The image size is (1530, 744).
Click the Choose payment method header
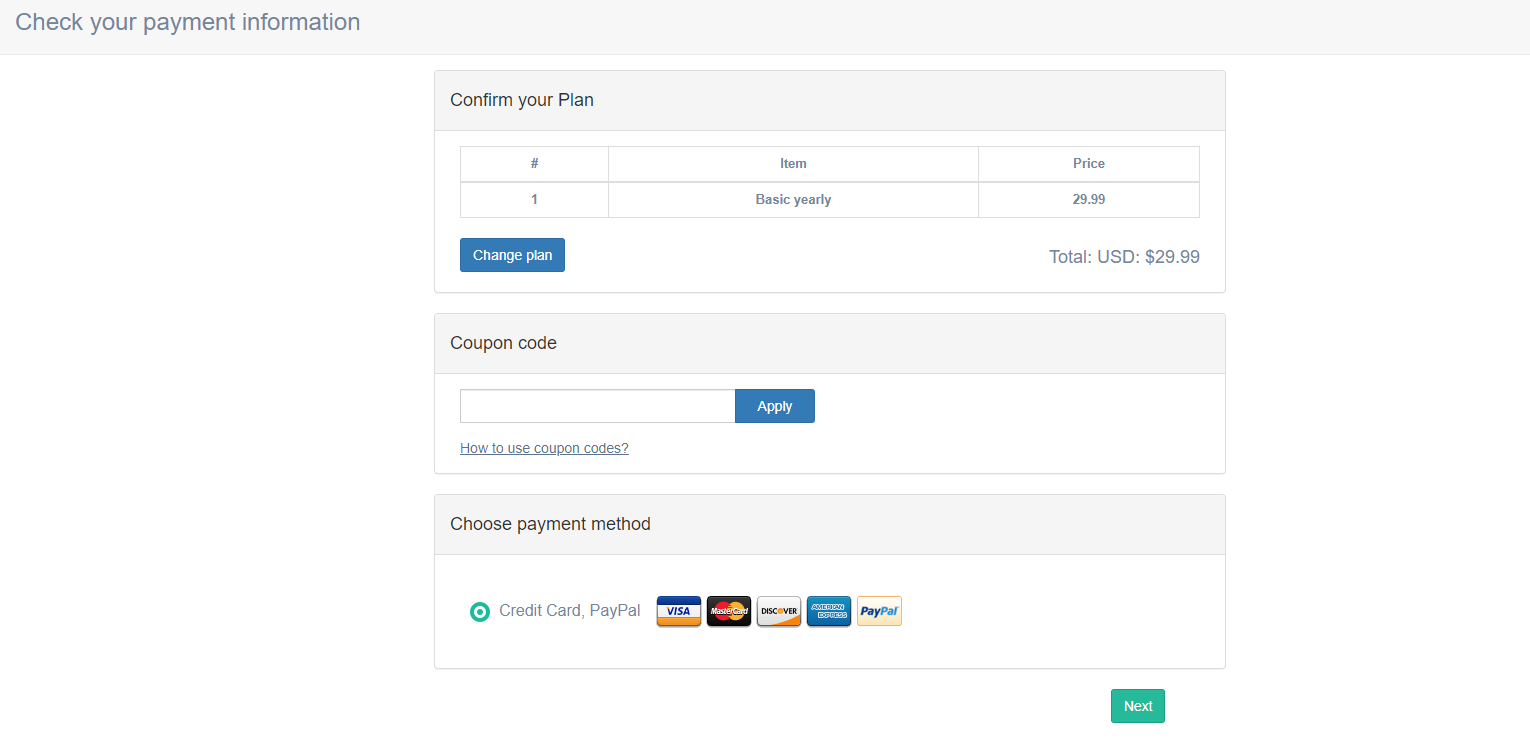click(550, 523)
